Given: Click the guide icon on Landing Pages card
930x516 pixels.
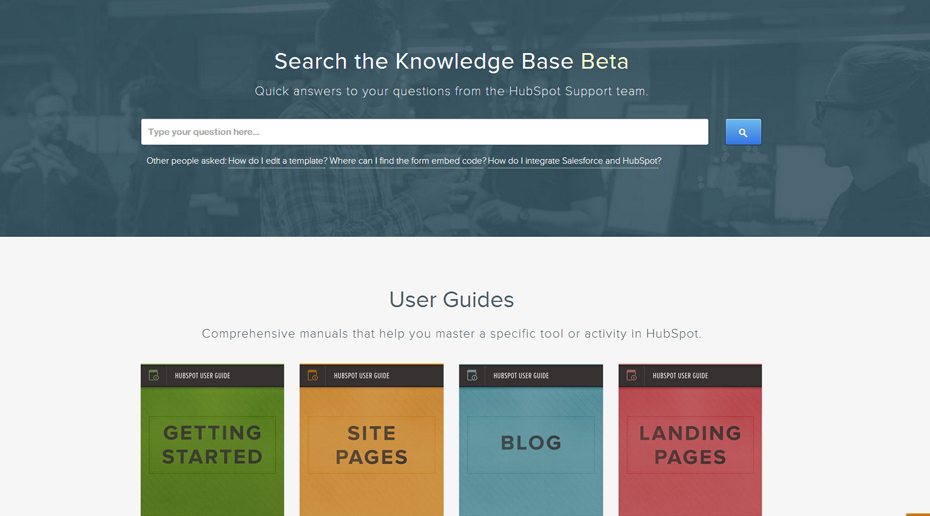Looking at the screenshot, I should [631, 376].
